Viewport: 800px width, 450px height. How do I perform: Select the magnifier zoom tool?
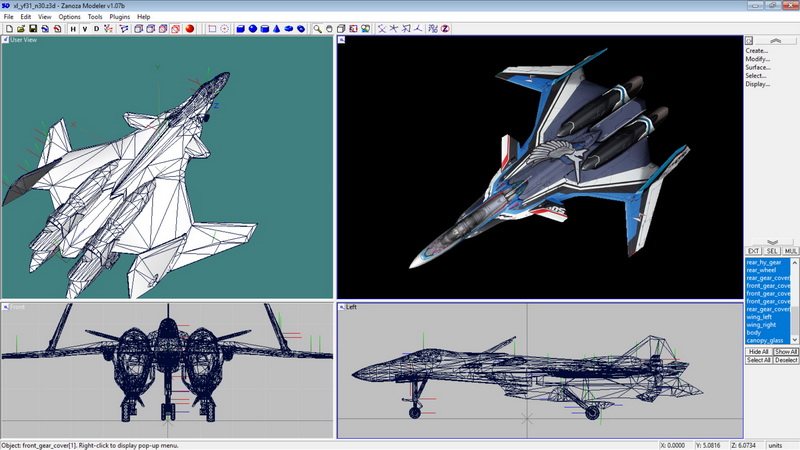point(317,29)
